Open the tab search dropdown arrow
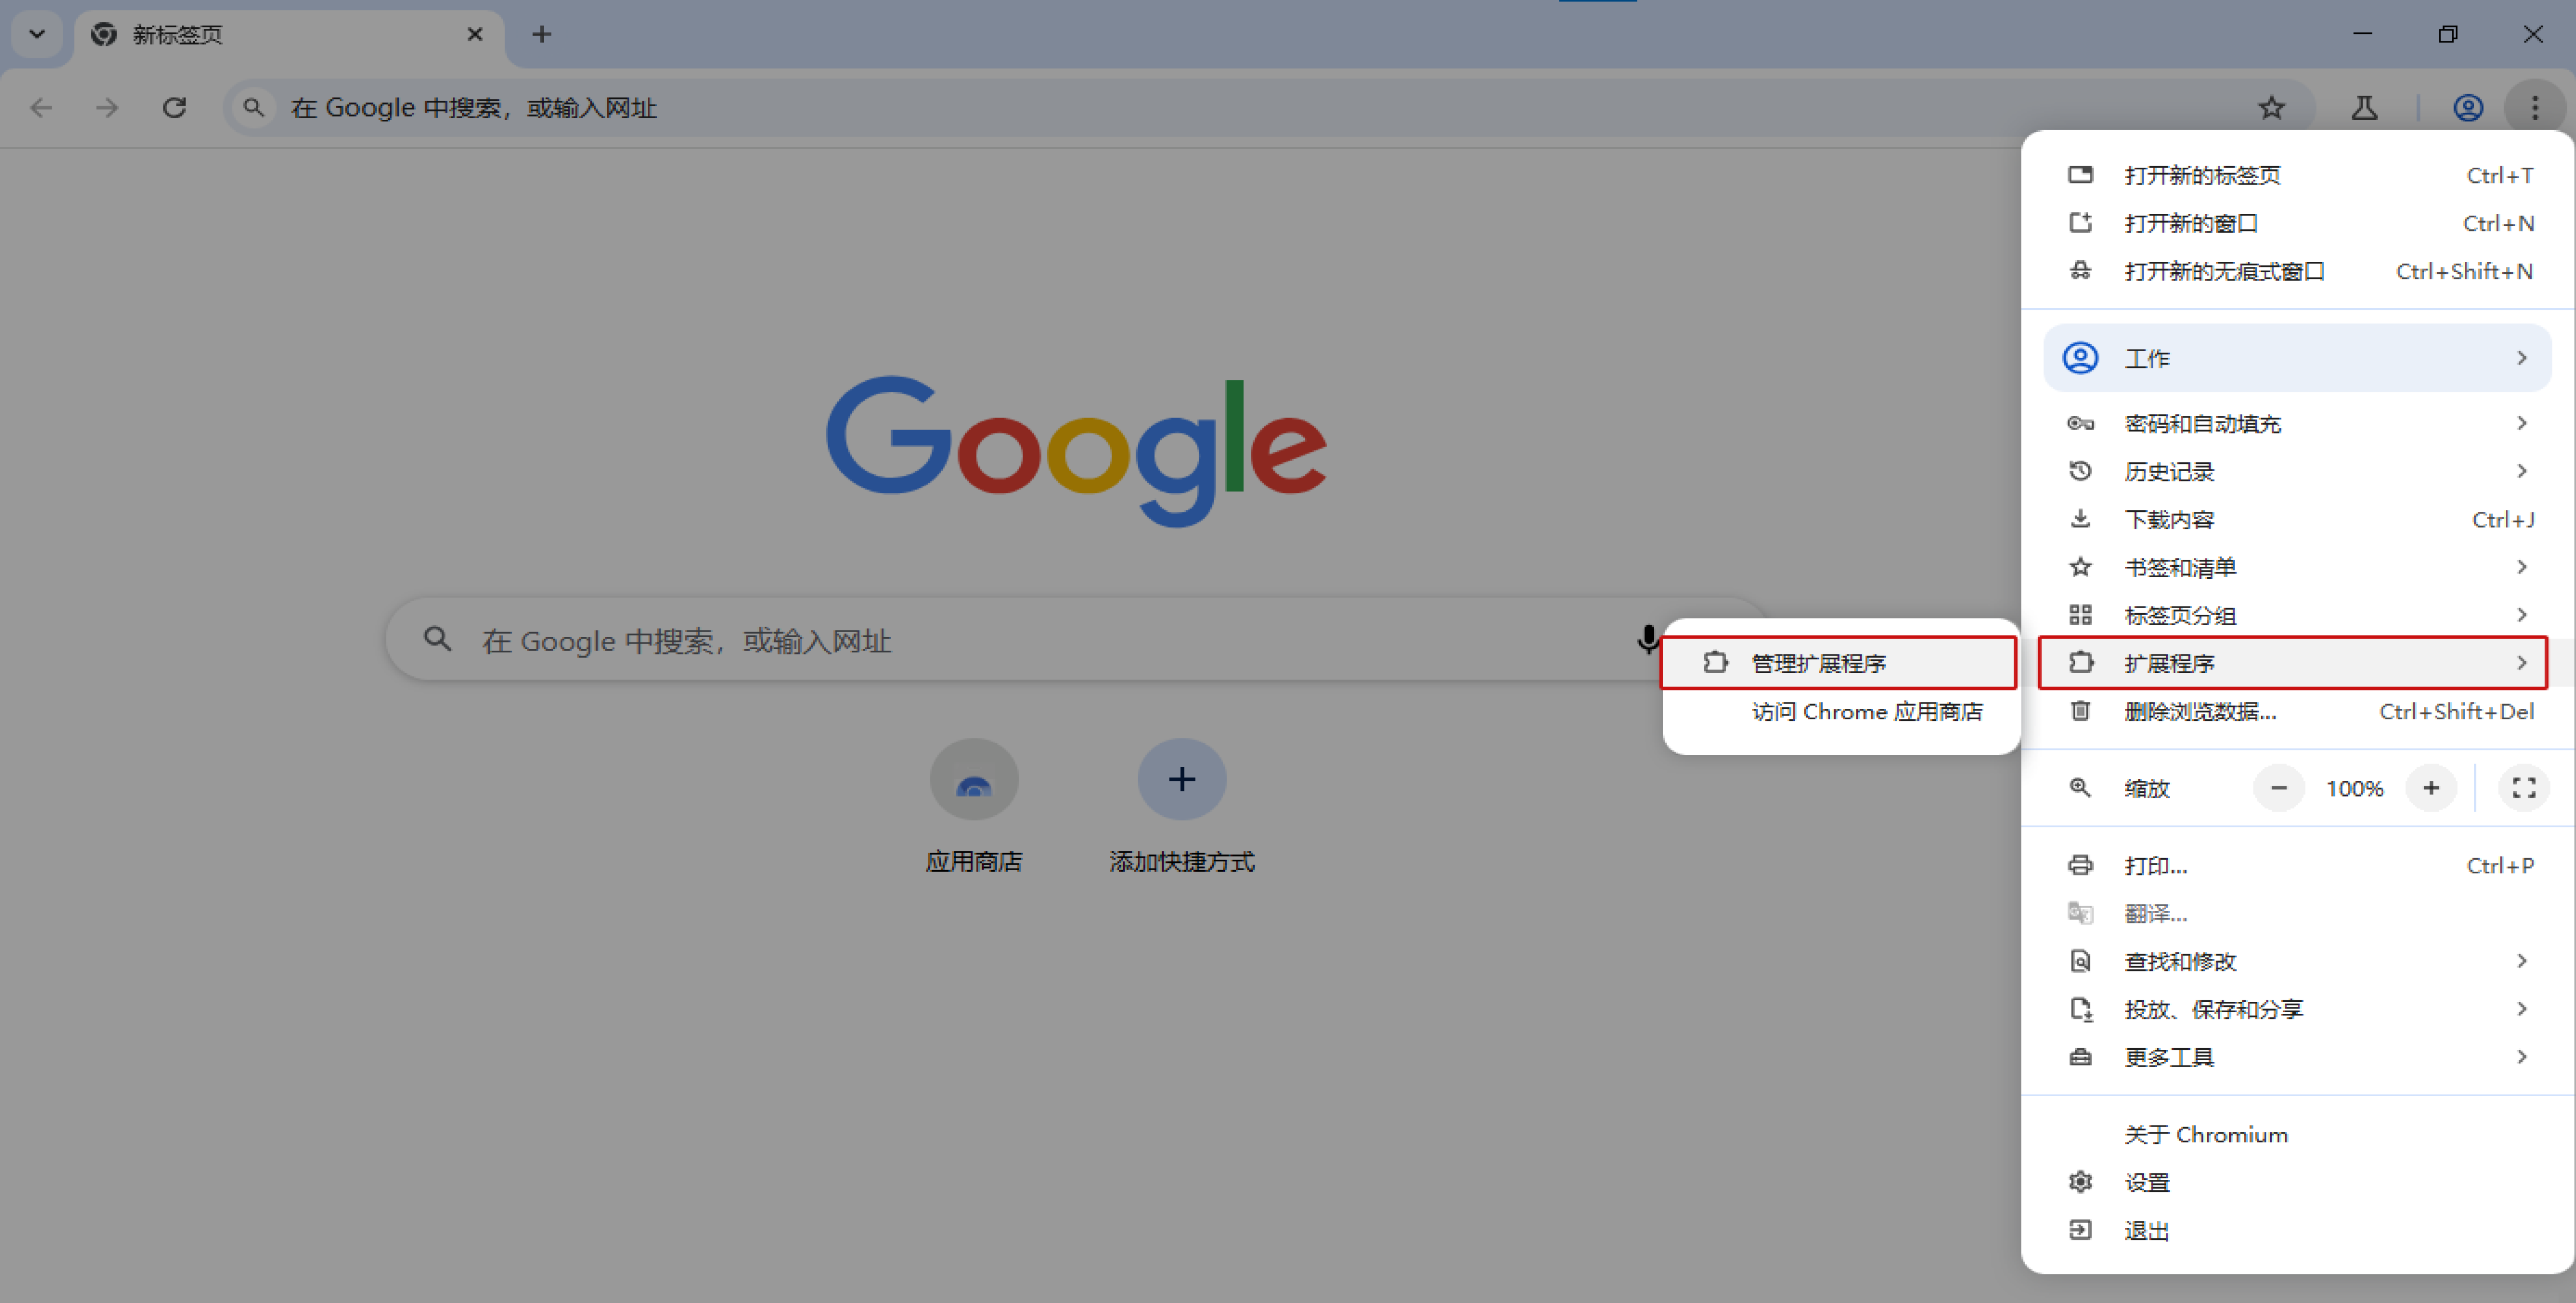2576x1303 pixels. (37, 34)
